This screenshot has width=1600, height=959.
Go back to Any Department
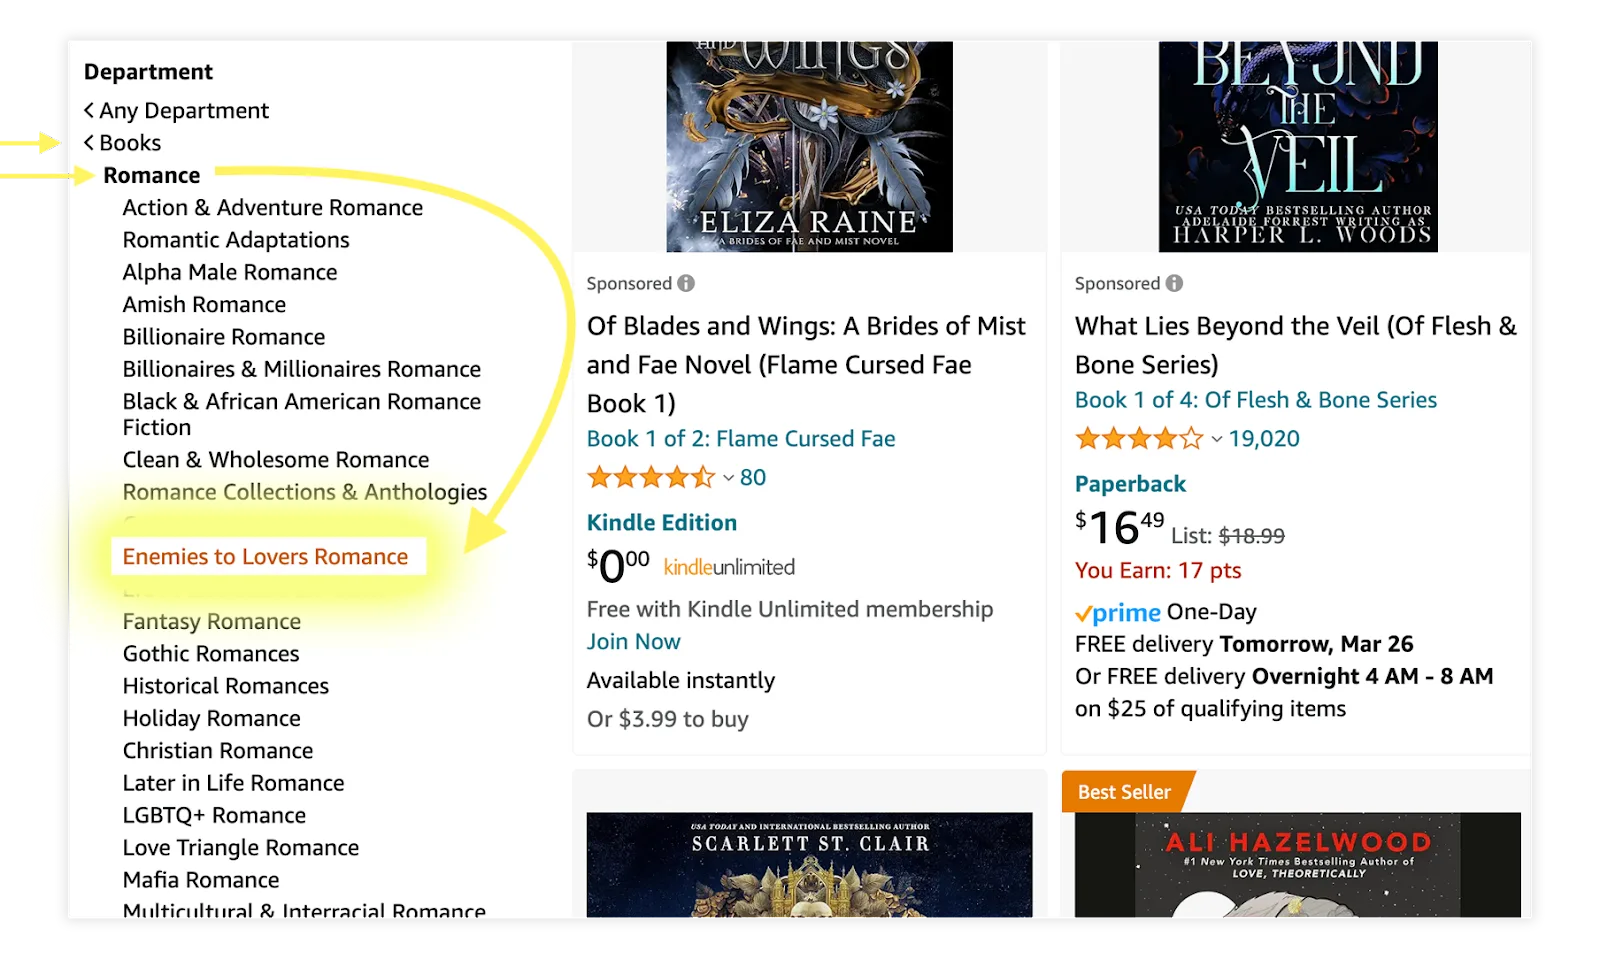point(184,110)
